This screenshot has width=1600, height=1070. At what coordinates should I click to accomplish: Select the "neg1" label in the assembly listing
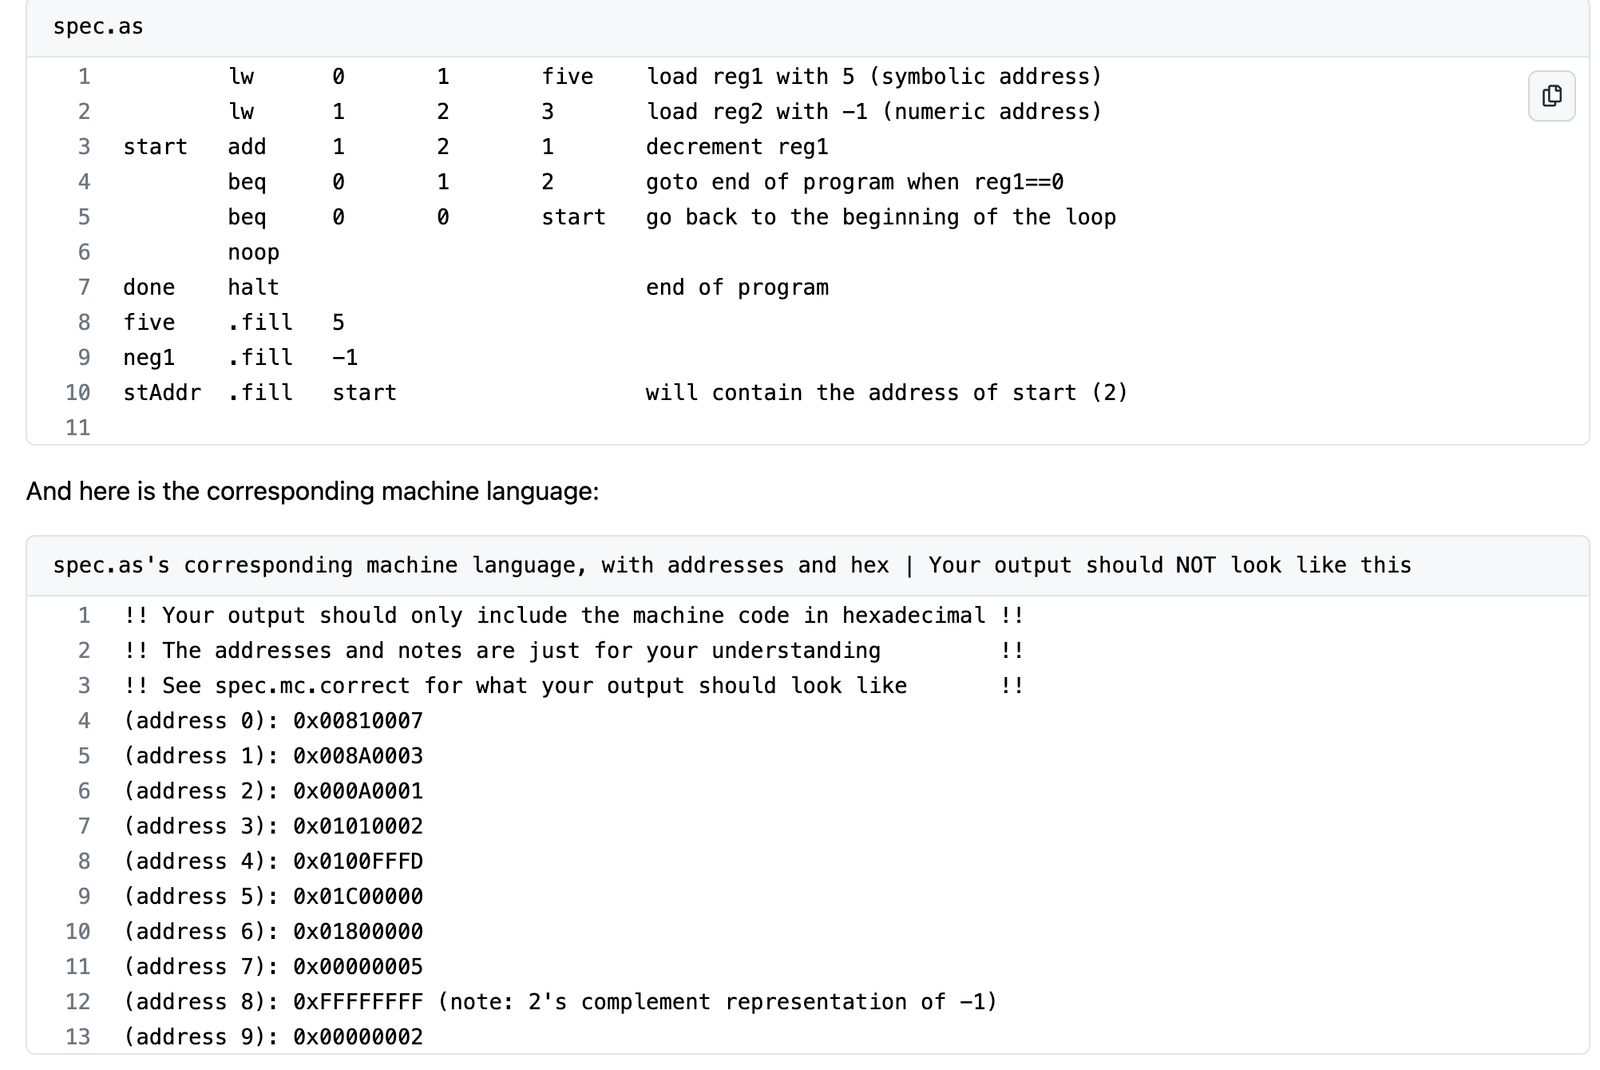coord(149,358)
